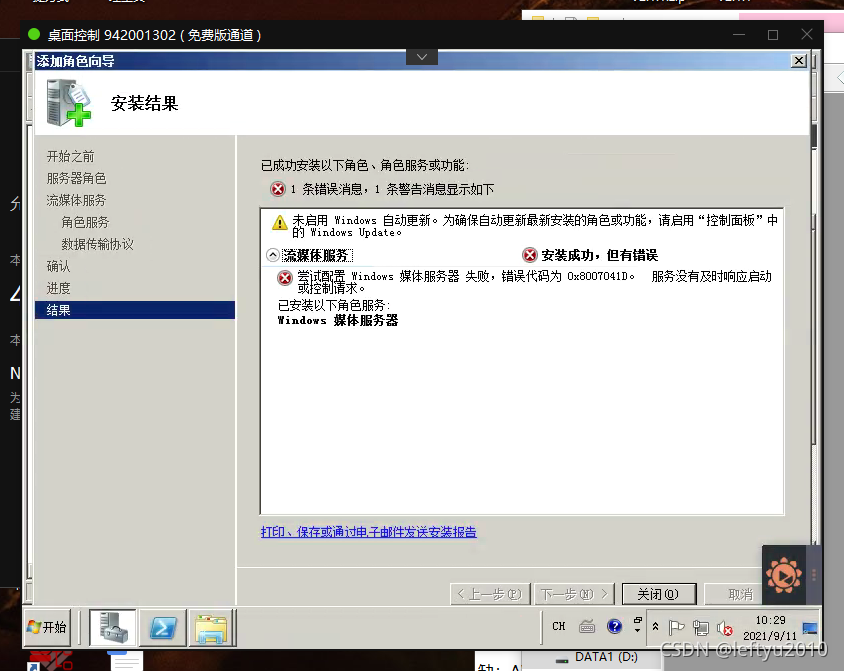
Task: Select the 进度 step in sidebar
Action: [x=58, y=288]
